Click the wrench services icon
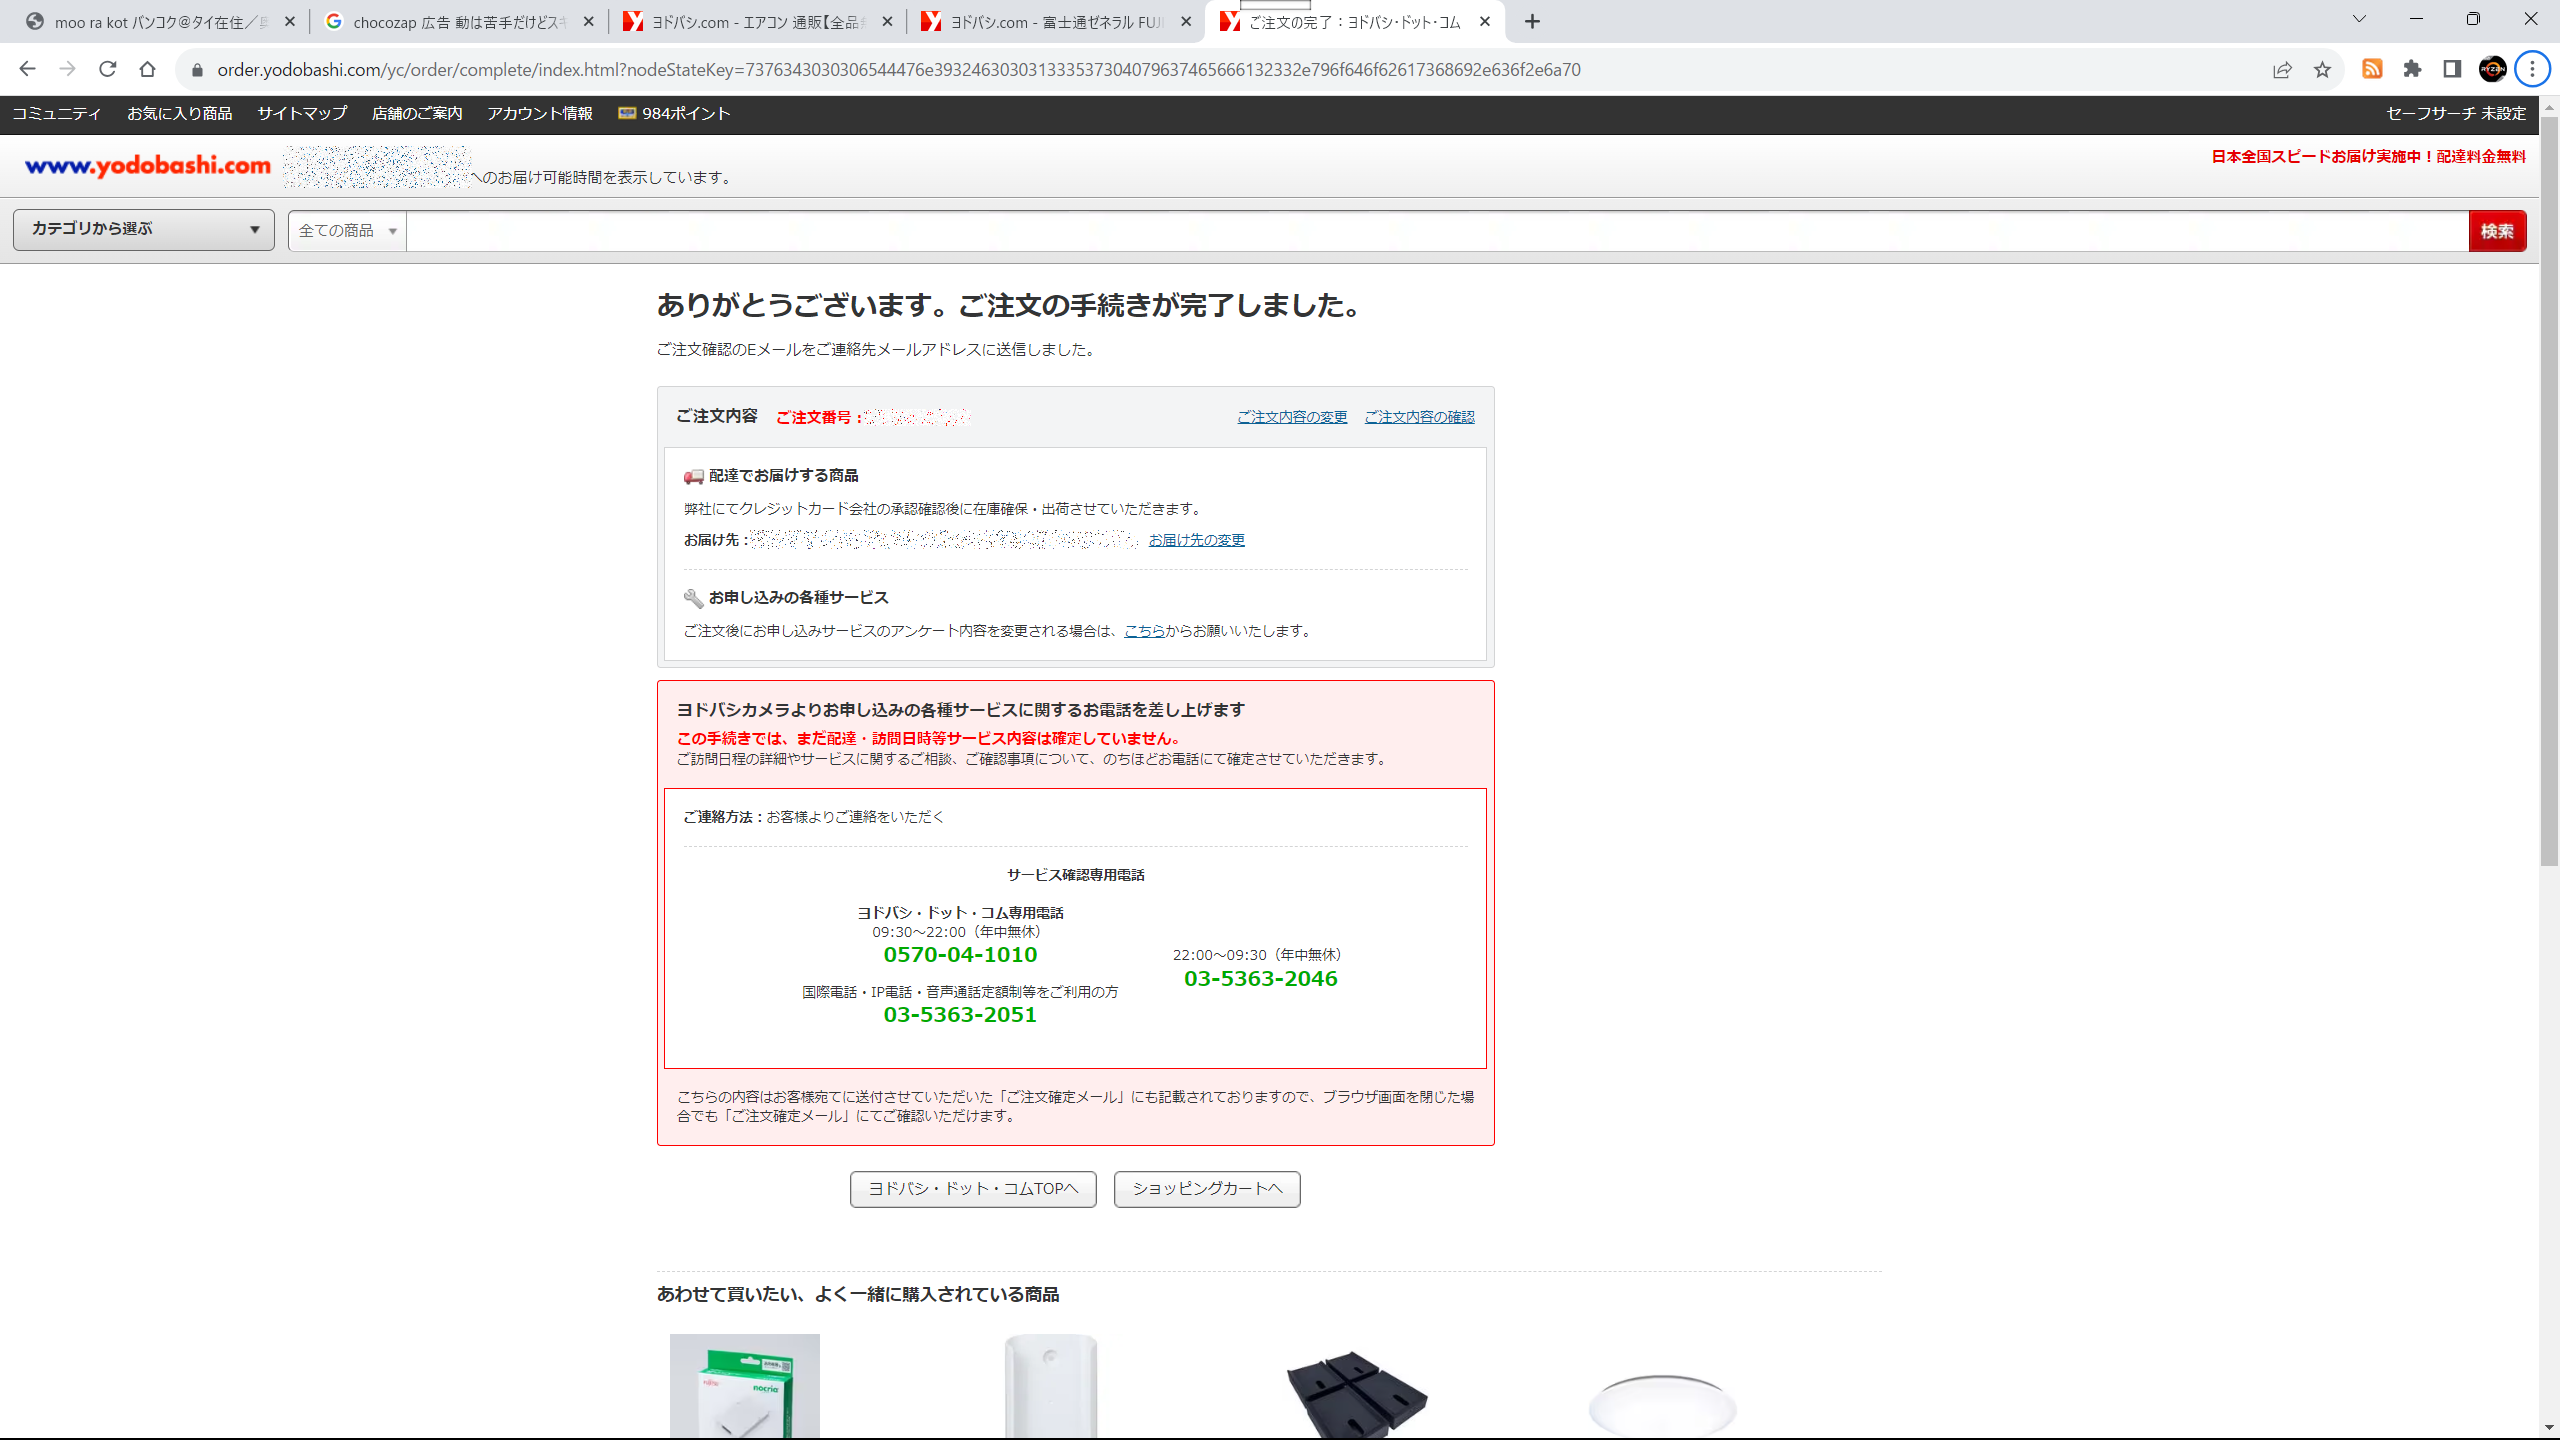The height and width of the screenshot is (1440, 2560). tap(693, 598)
